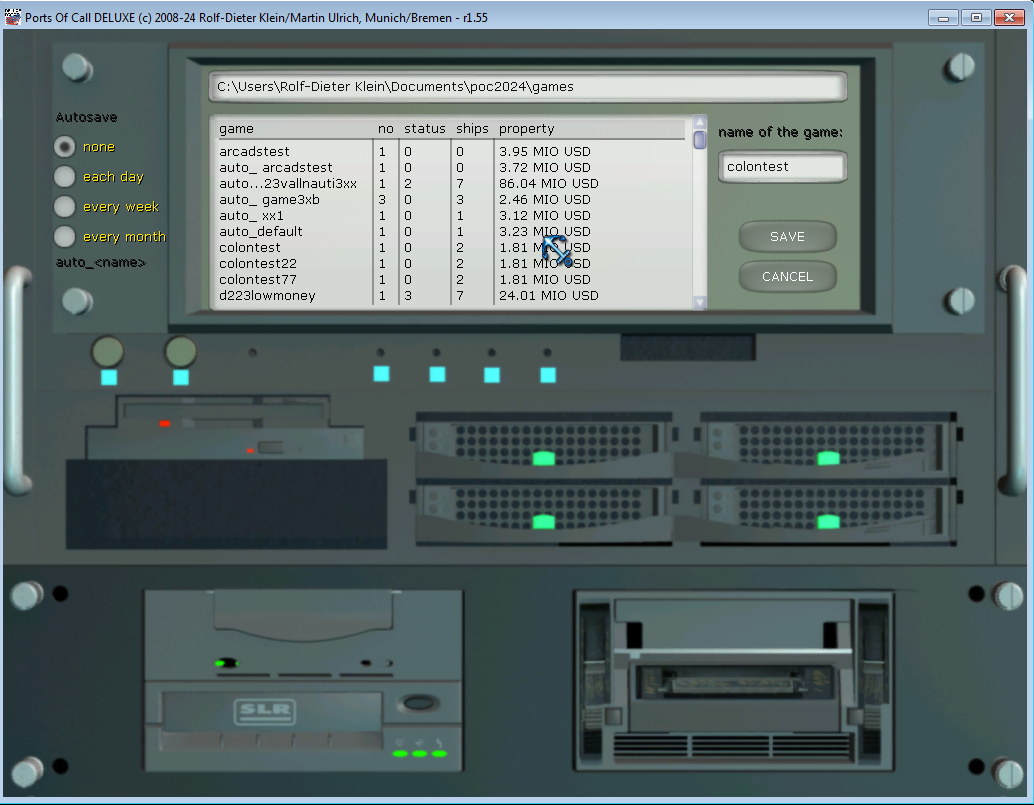Select 'every month' autosave option
1034x805 pixels.
[65, 236]
